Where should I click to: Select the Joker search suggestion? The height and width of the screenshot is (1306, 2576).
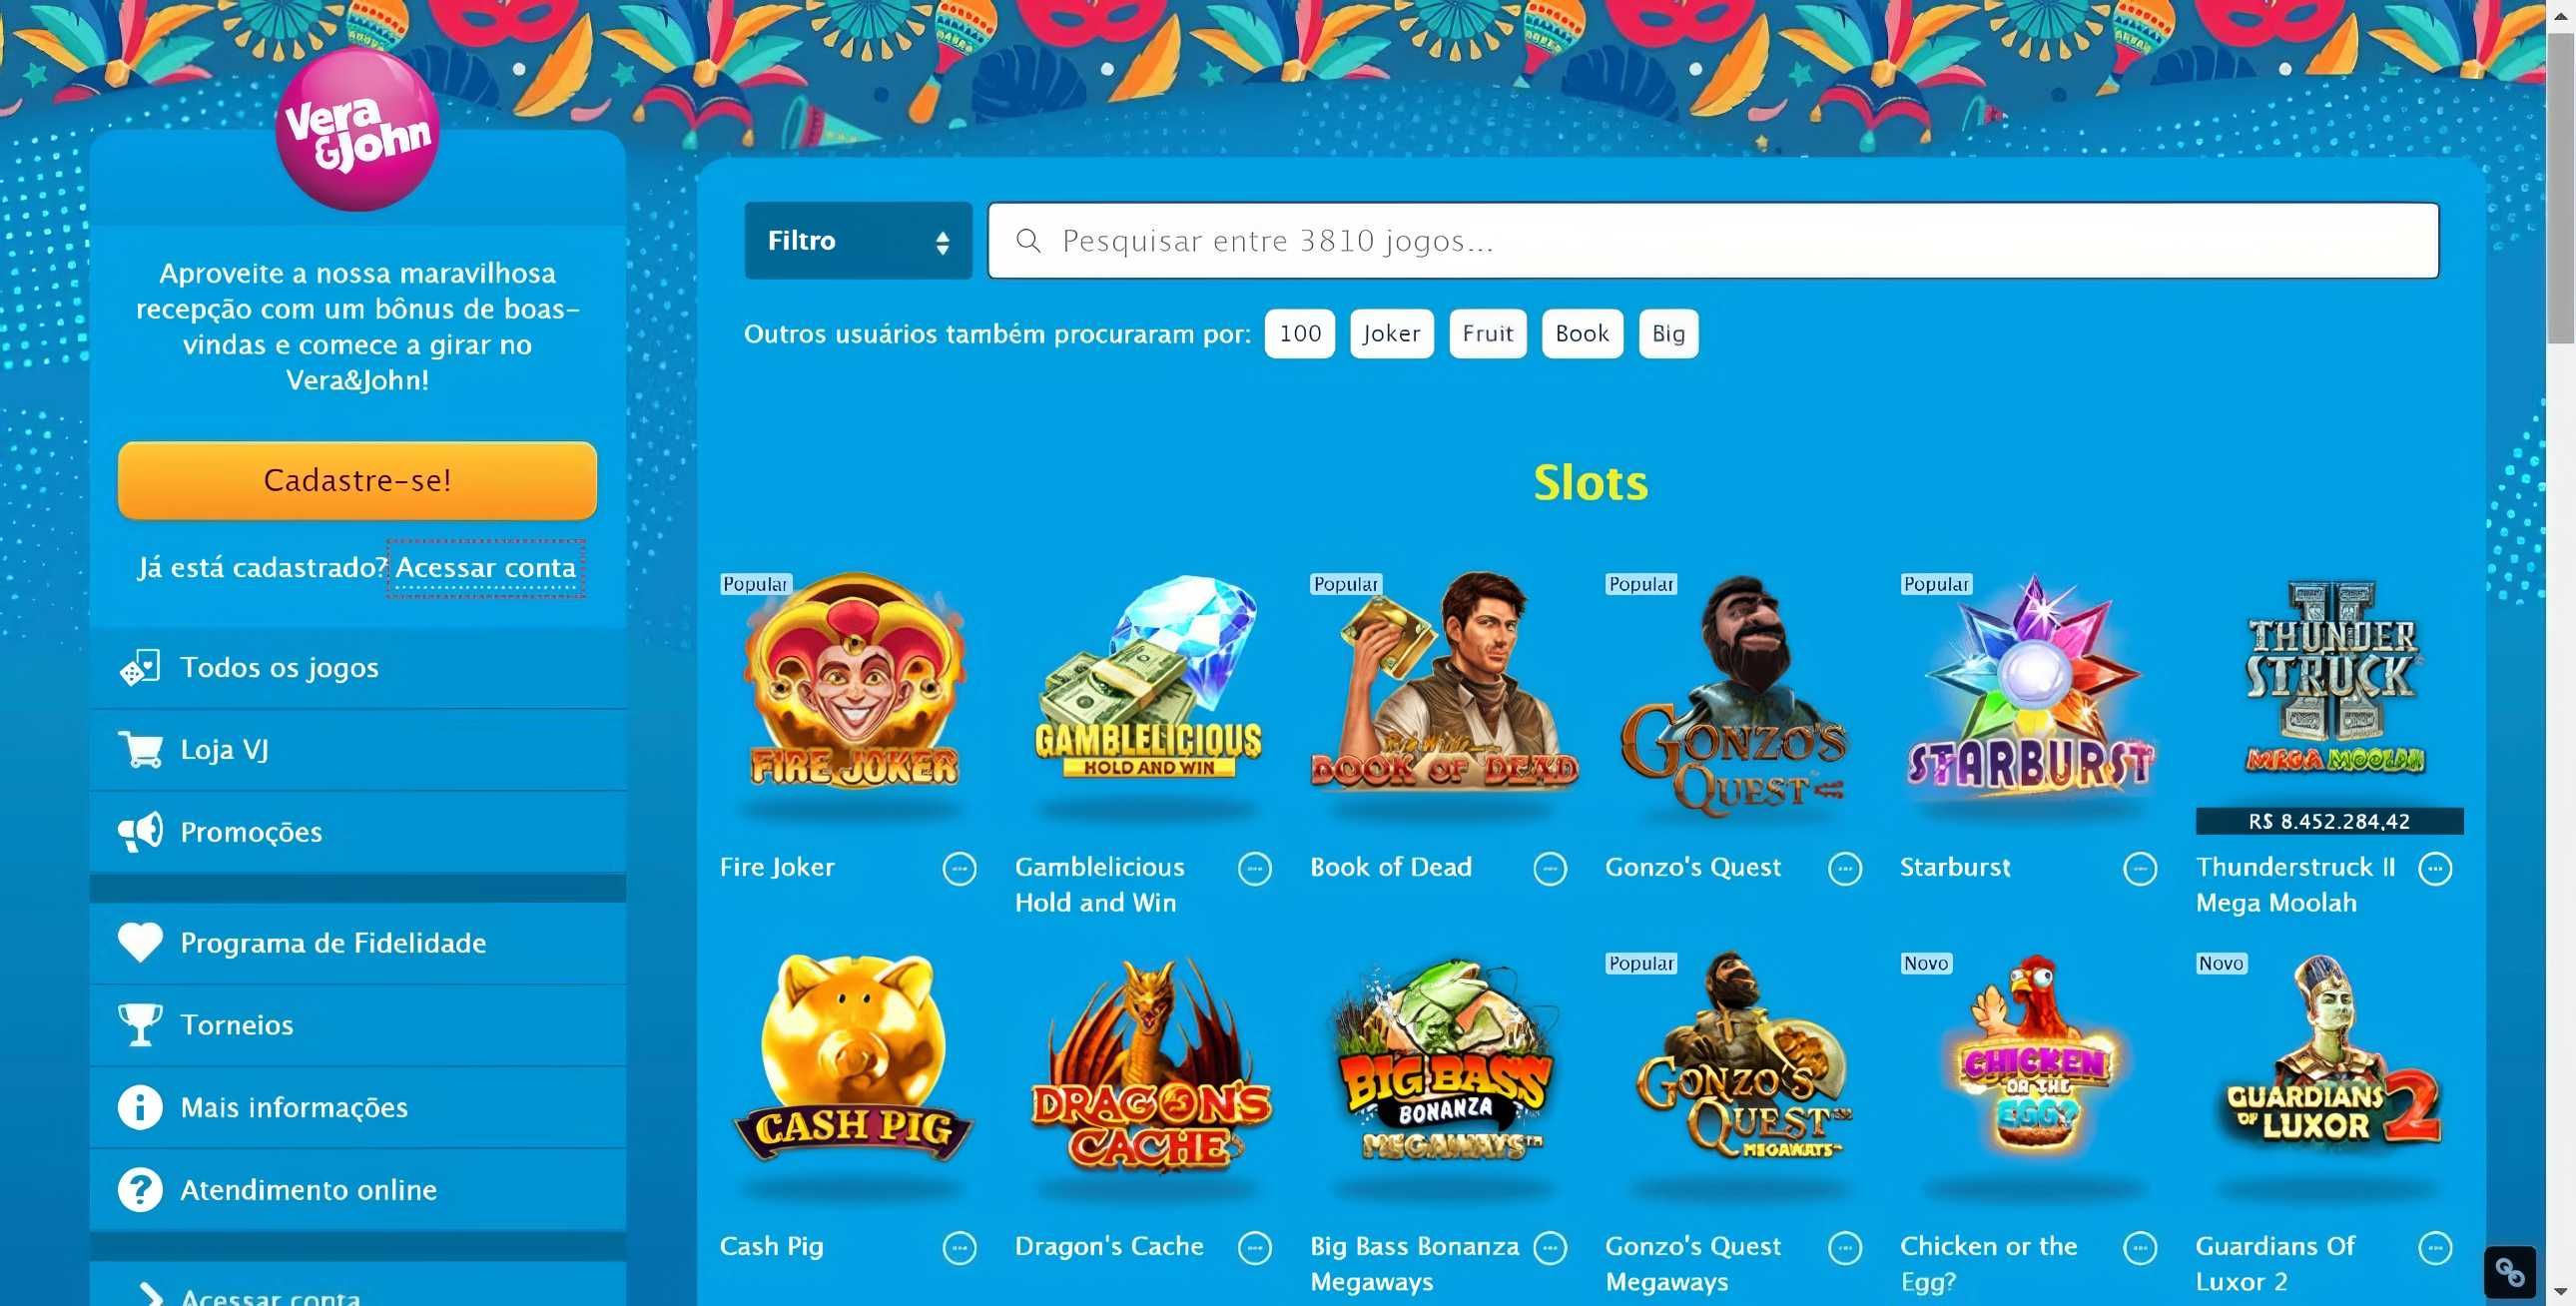1391,333
